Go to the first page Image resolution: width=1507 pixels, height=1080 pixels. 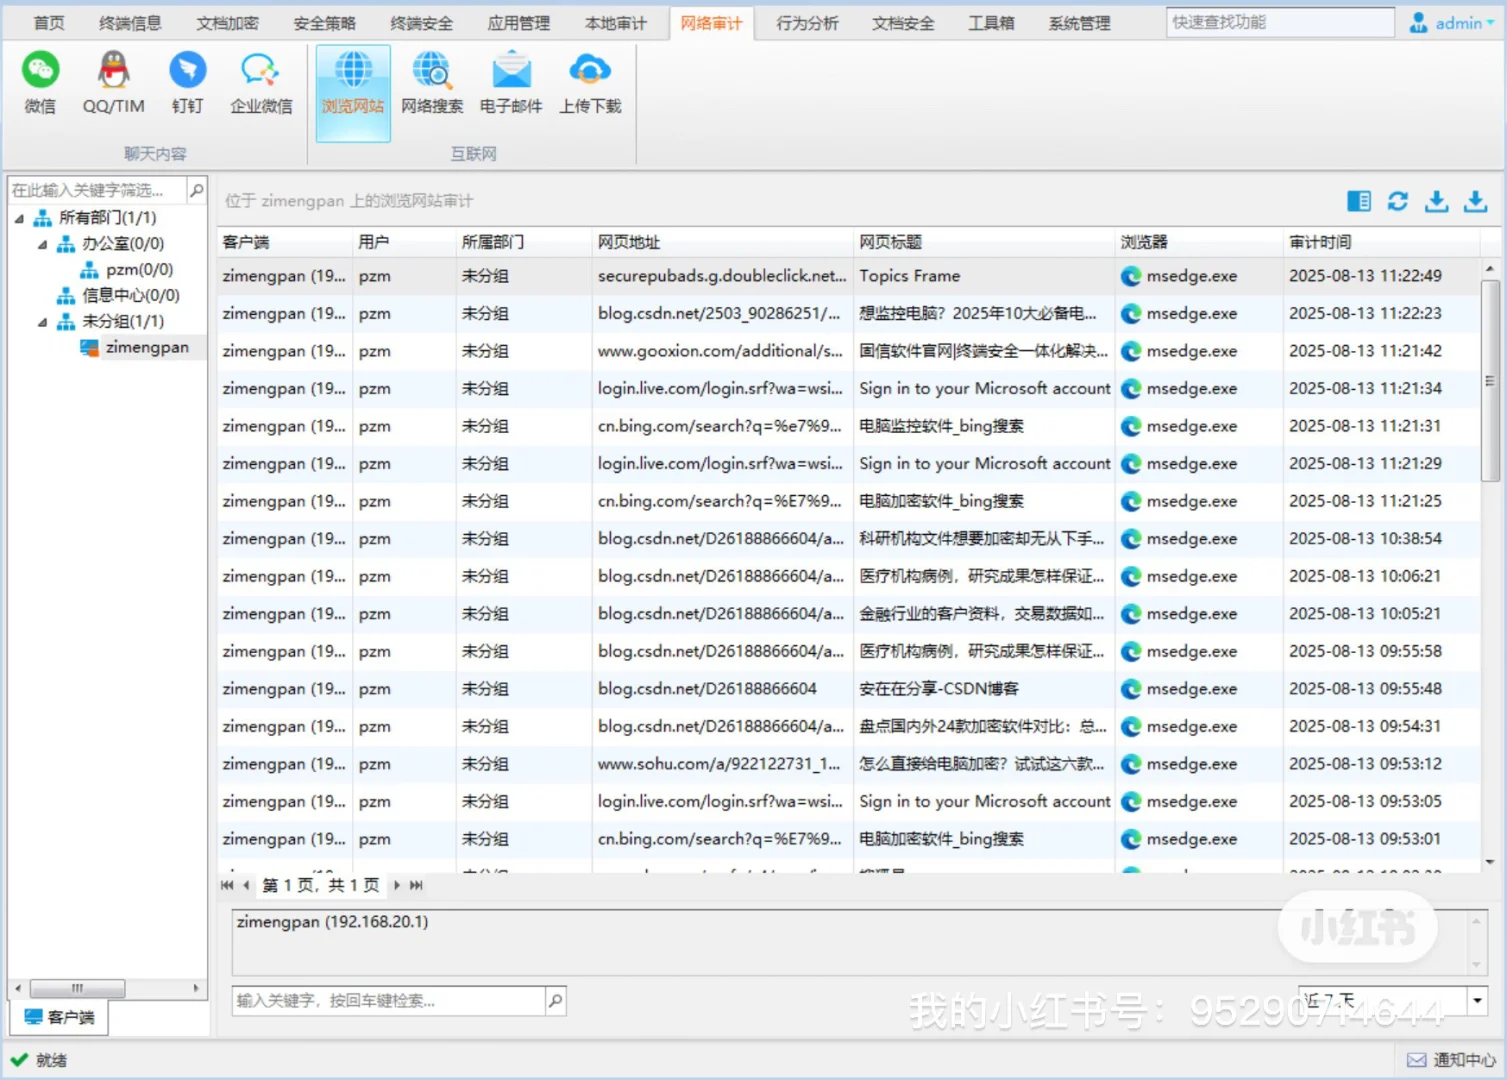[227, 885]
